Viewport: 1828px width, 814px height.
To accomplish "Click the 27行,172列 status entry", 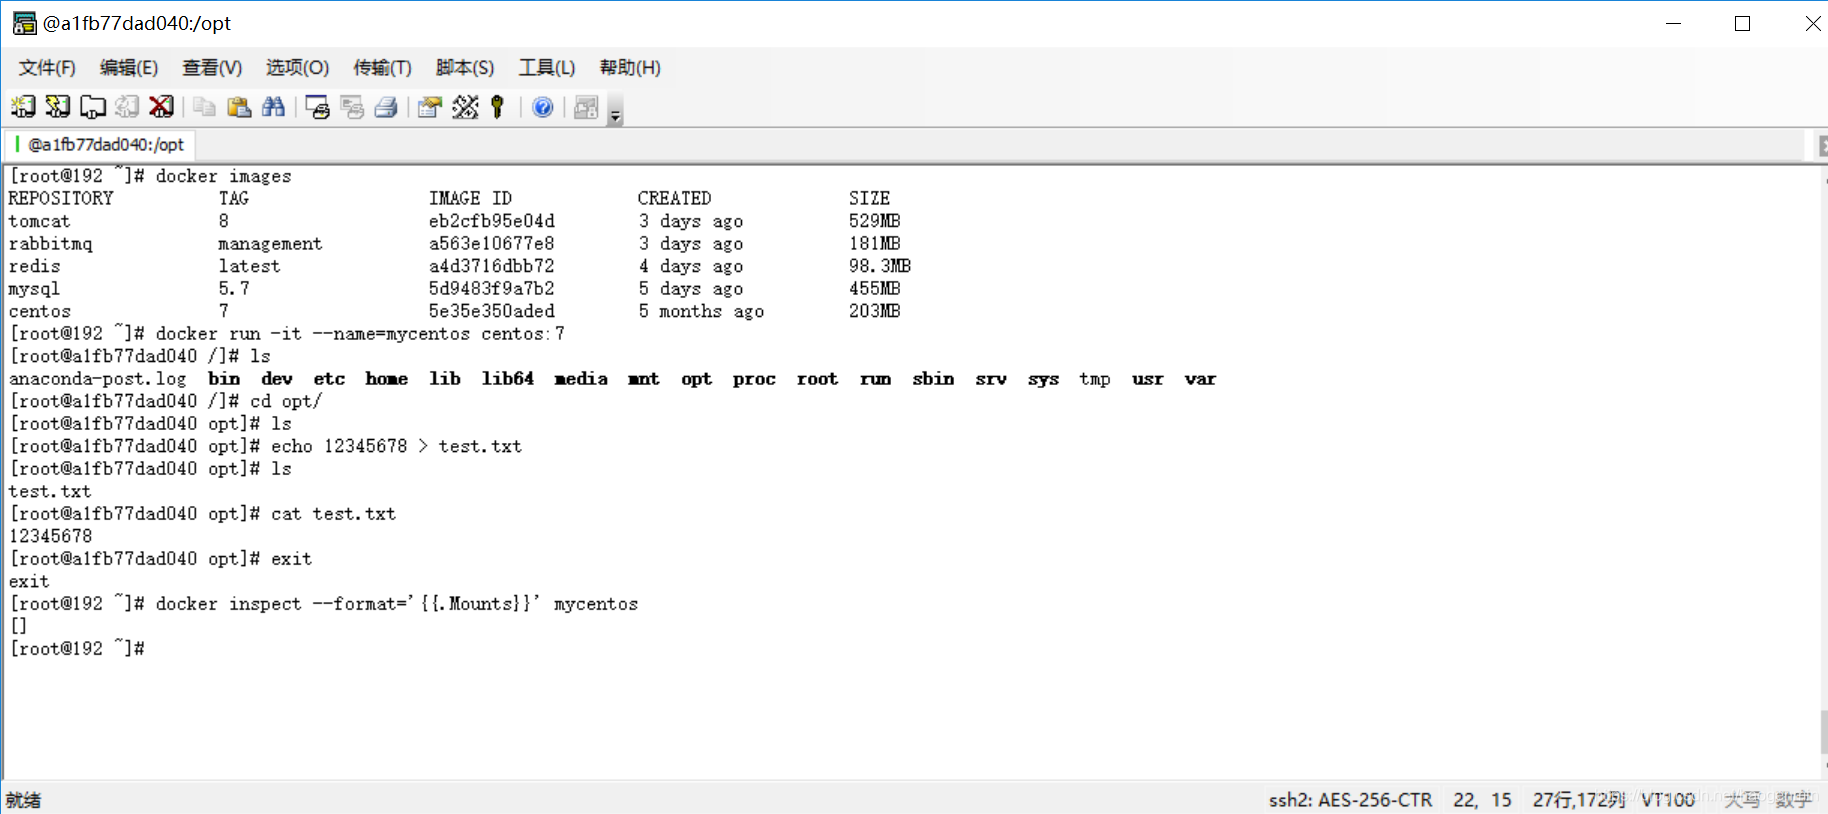I will [x=1578, y=800].
